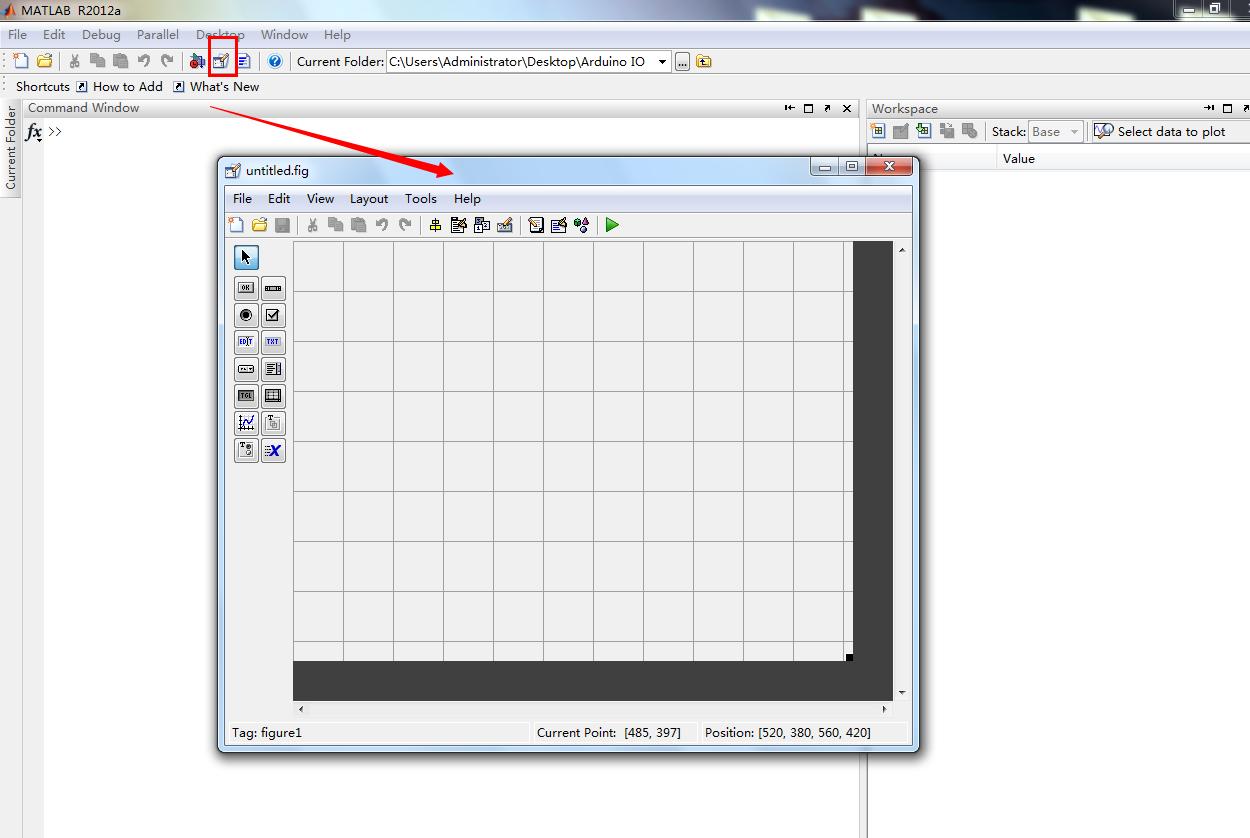Image resolution: width=1250 pixels, height=838 pixels.
Task: Click Select data to plot button
Action: 1160,131
